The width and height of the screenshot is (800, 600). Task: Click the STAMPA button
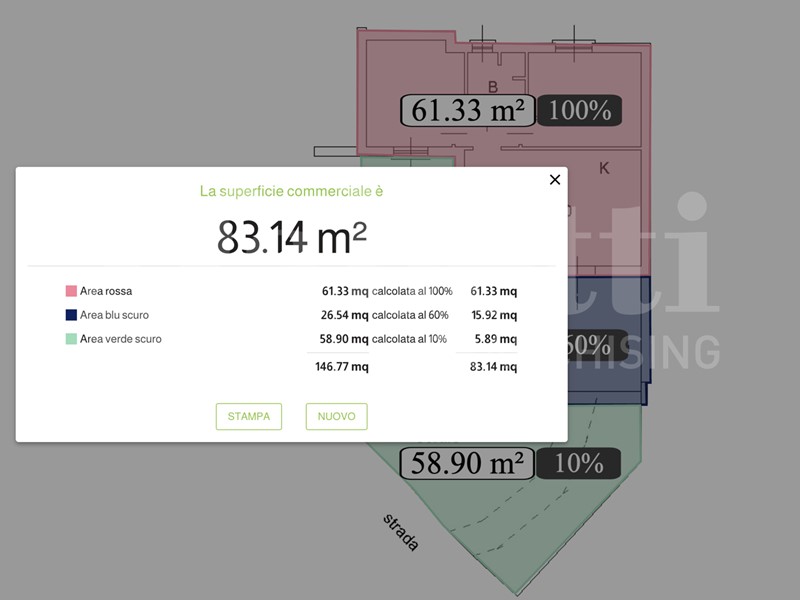pyautogui.click(x=248, y=416)
